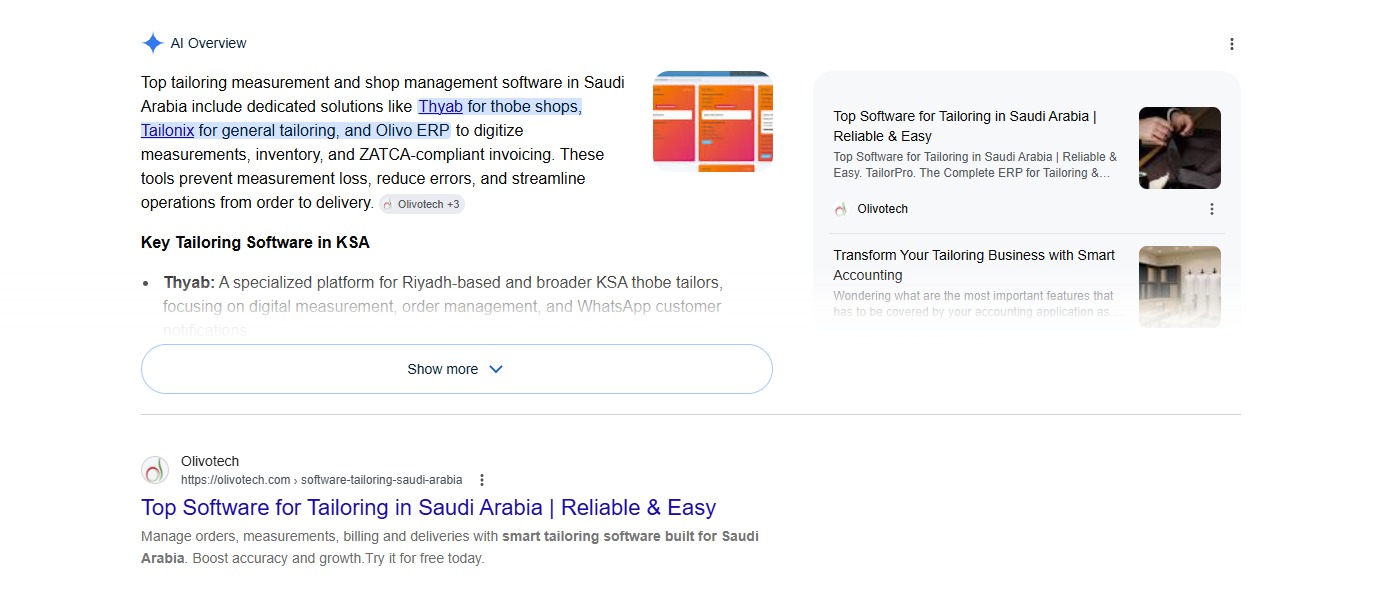Image resolution: width=1394 pixels, height=591 pixels.
Task: Open three-dot menu beside the olivotech.com result URL
Action: [x=482, y=480]
